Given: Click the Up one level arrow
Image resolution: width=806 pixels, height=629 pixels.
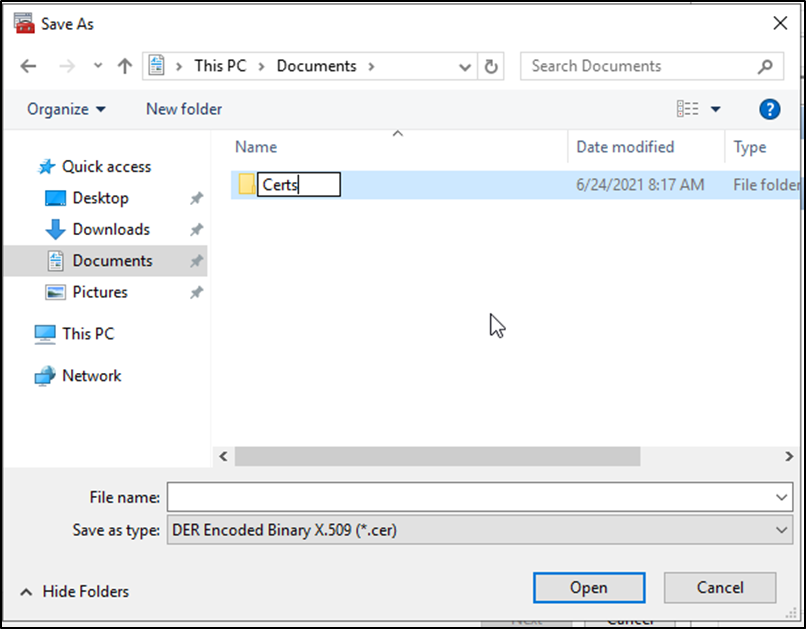Looking at the screenshot, I should click(x=124, y=67).
